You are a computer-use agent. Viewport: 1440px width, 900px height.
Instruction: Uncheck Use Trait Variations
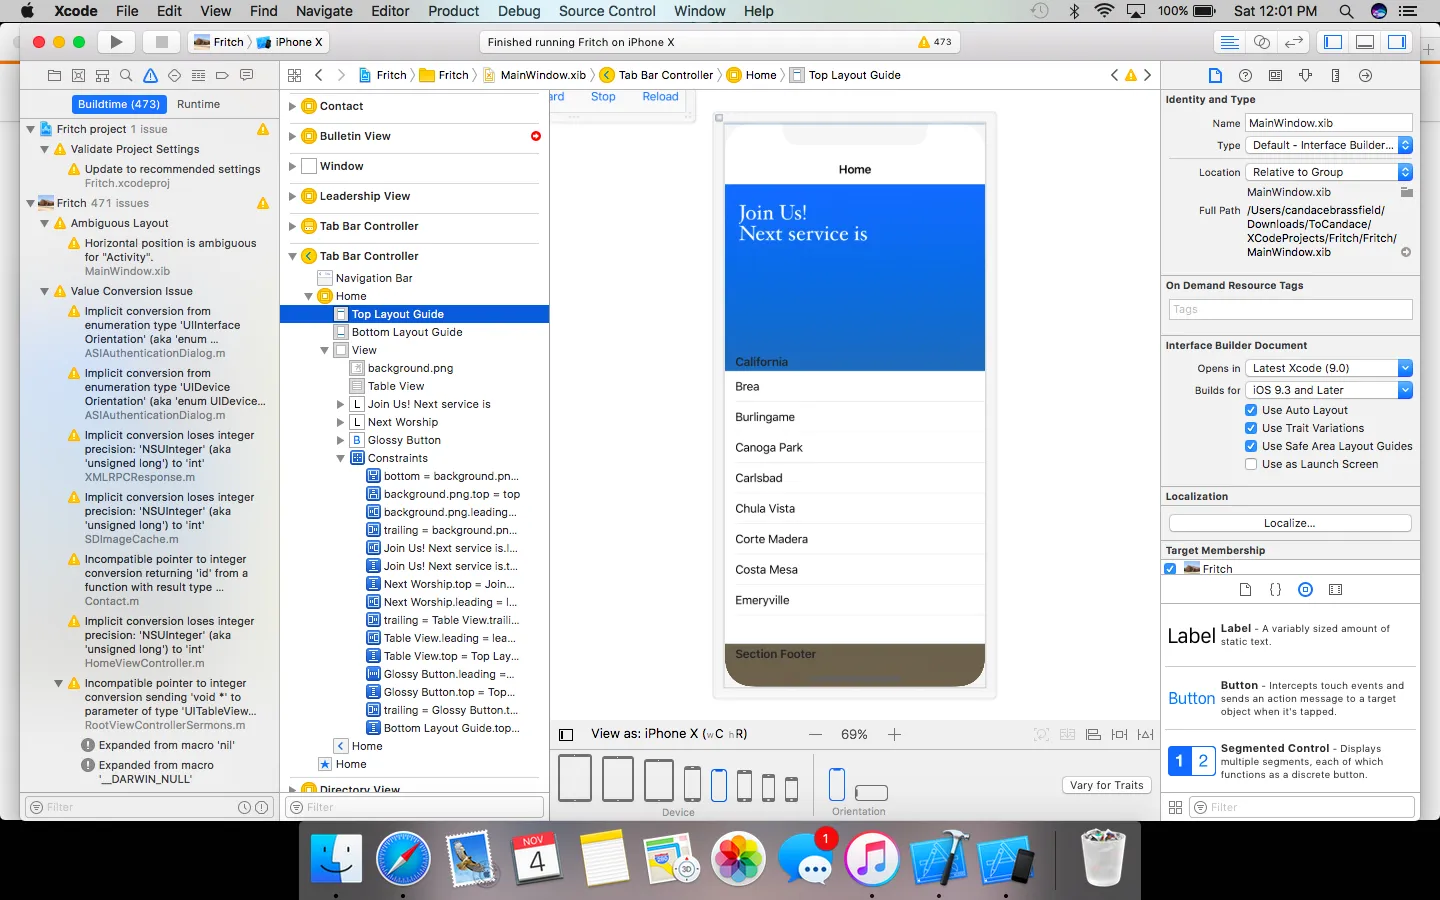(x=1251, y=428)
